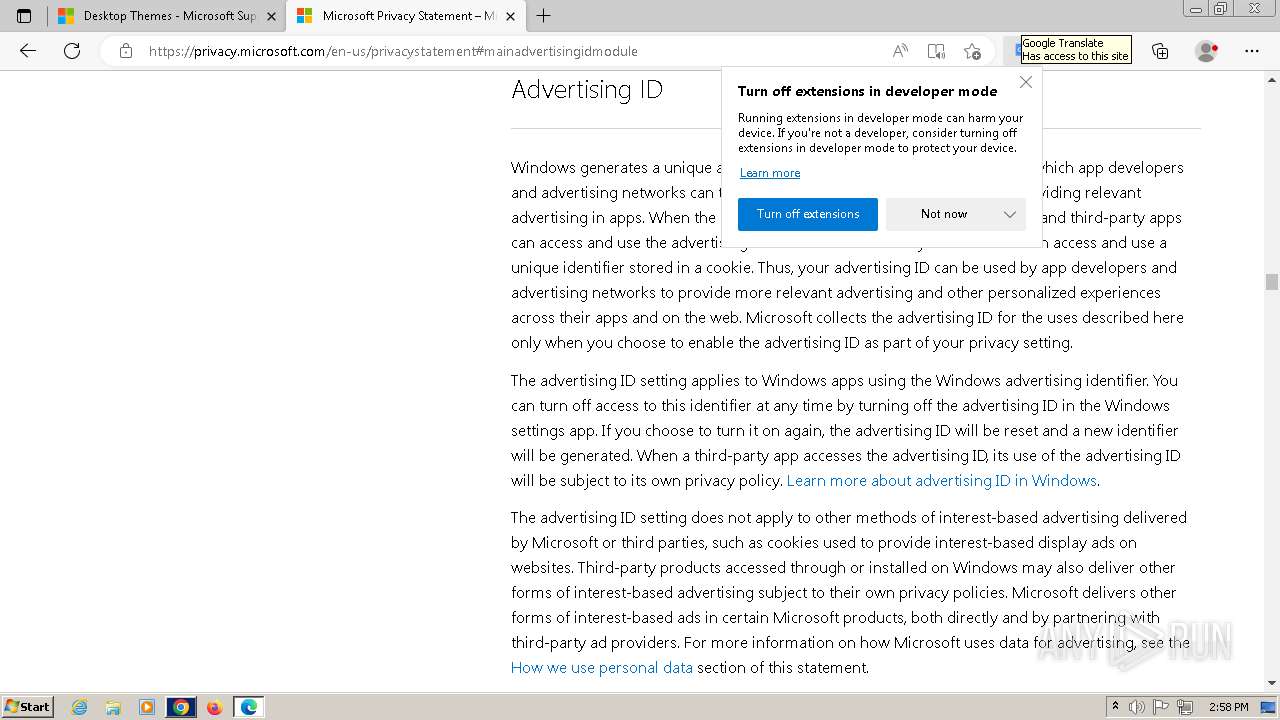
Task: Open Learn more link in popup
Action: pyautogui.click(x=770, y=173)
